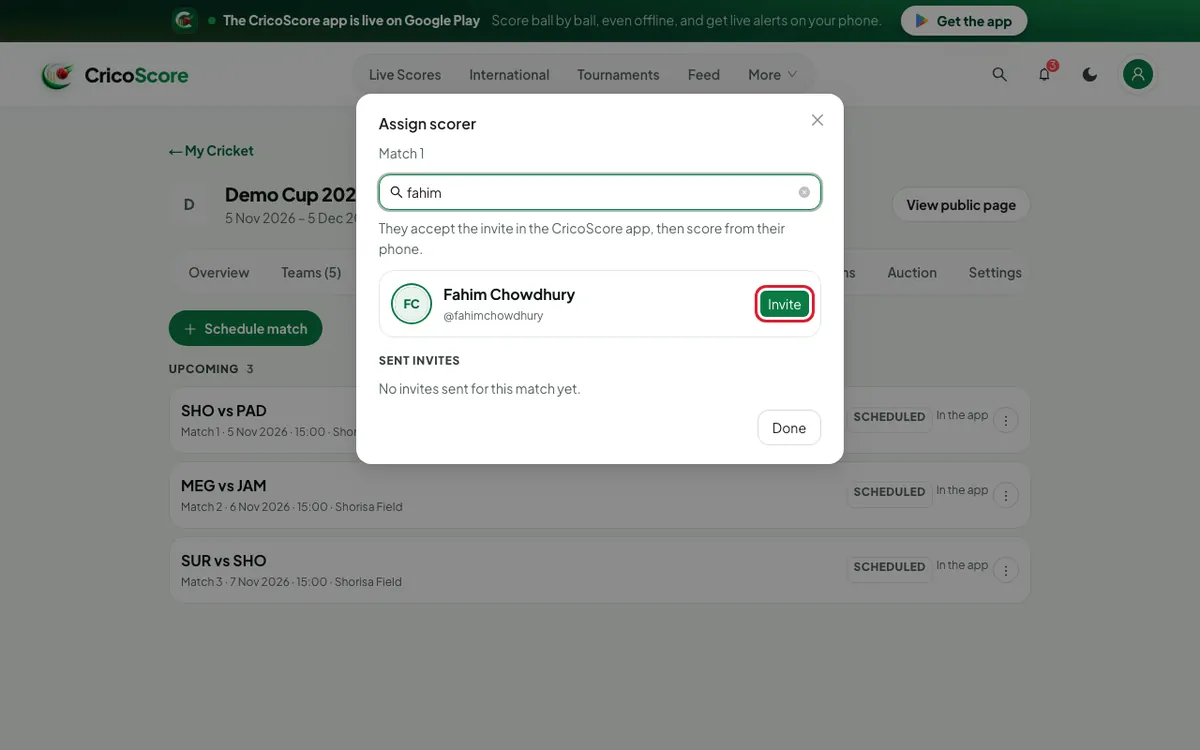1200x750 pixels.
Task: Open the International section
Action: (x=509, y=75)
